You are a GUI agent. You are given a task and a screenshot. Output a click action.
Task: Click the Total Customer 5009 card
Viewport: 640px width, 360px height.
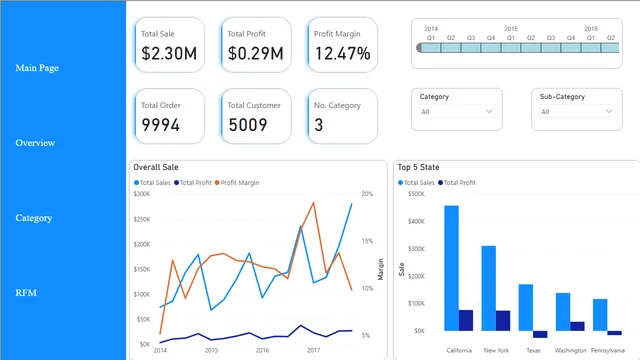(x=256, y=116)
